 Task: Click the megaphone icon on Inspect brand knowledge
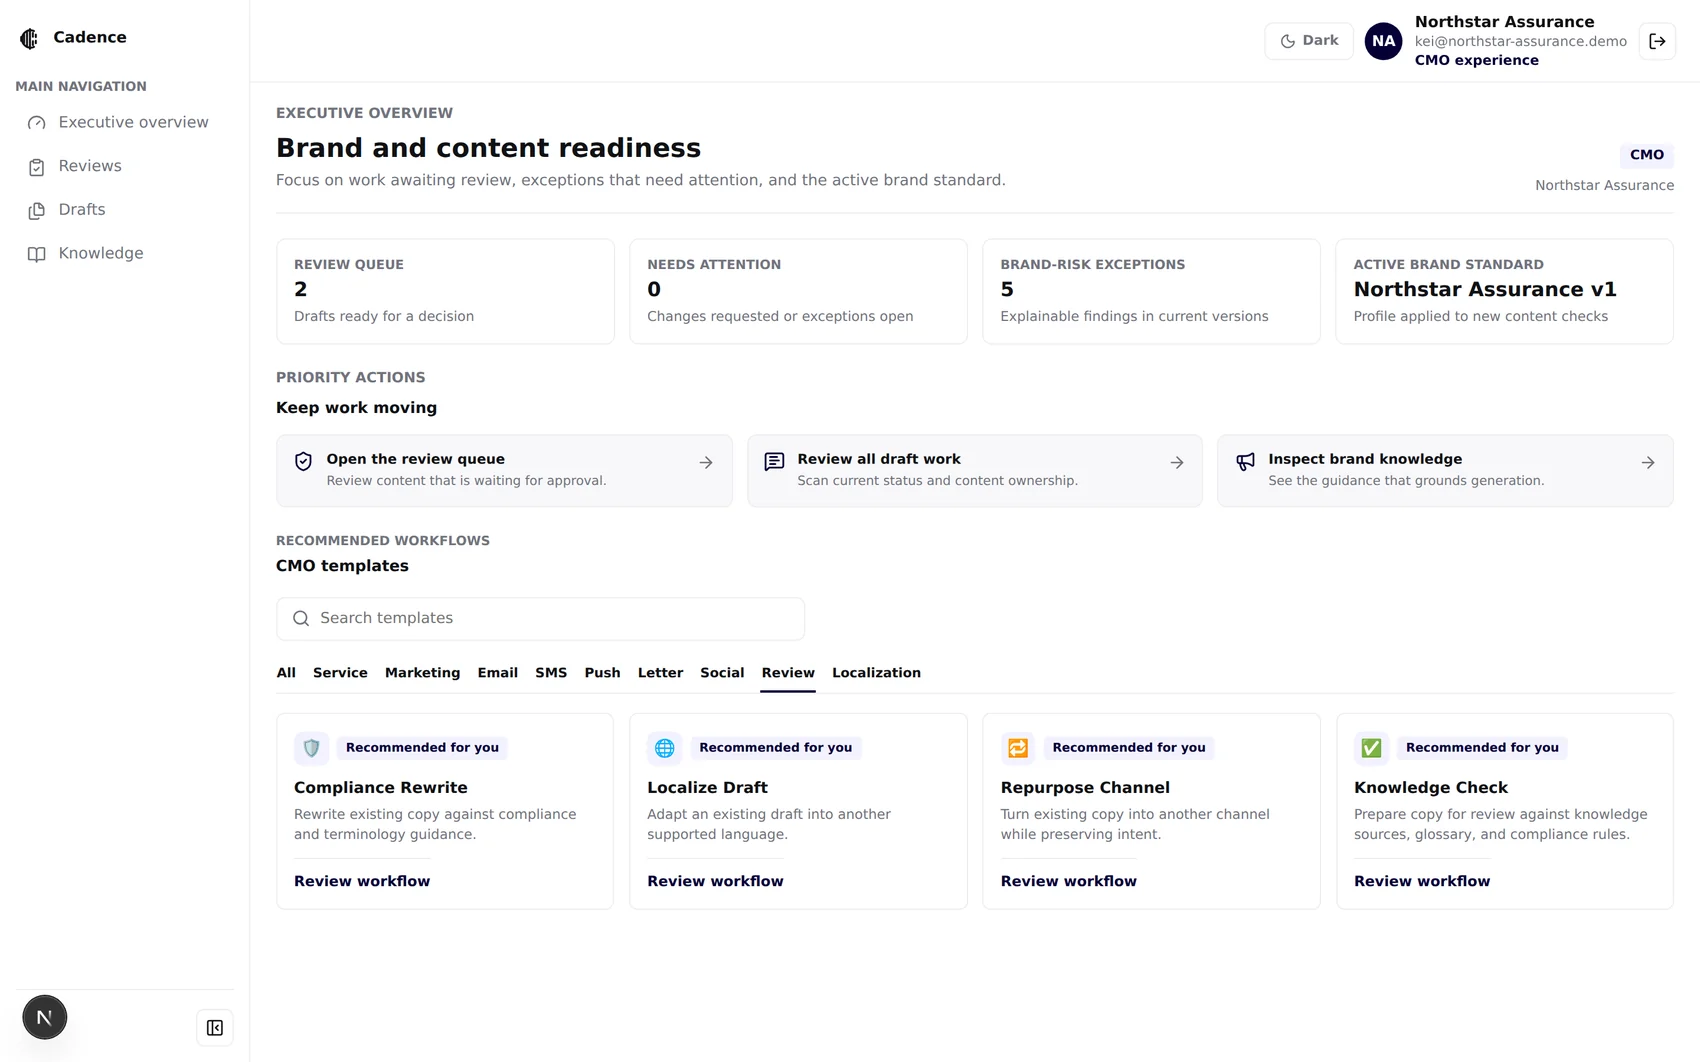tap(1245, 462)
